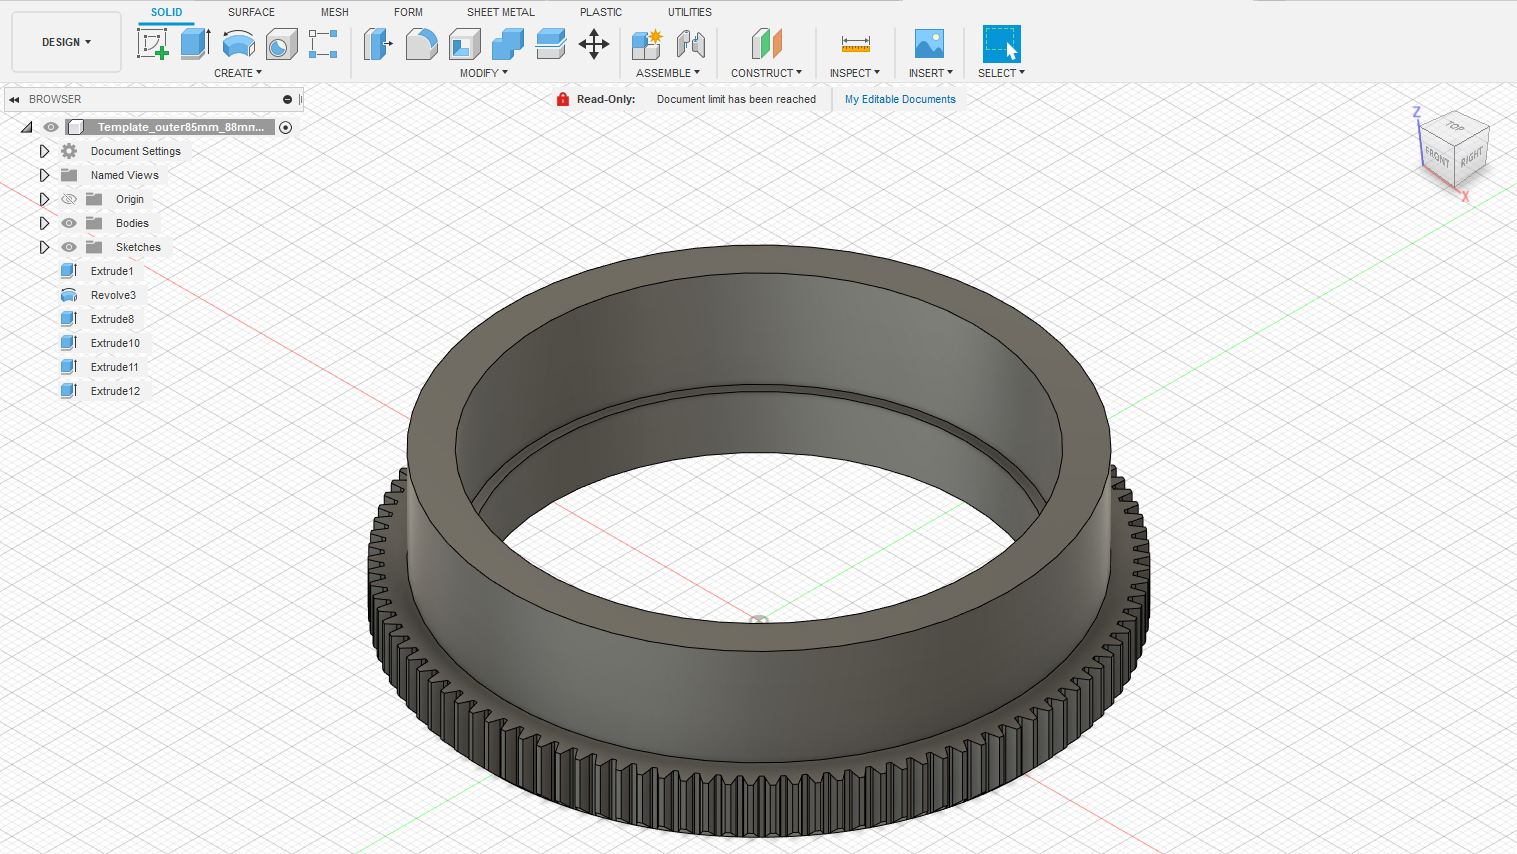Expand the Named Views node
Screen dimensions: 1517x854
(44, 175)
